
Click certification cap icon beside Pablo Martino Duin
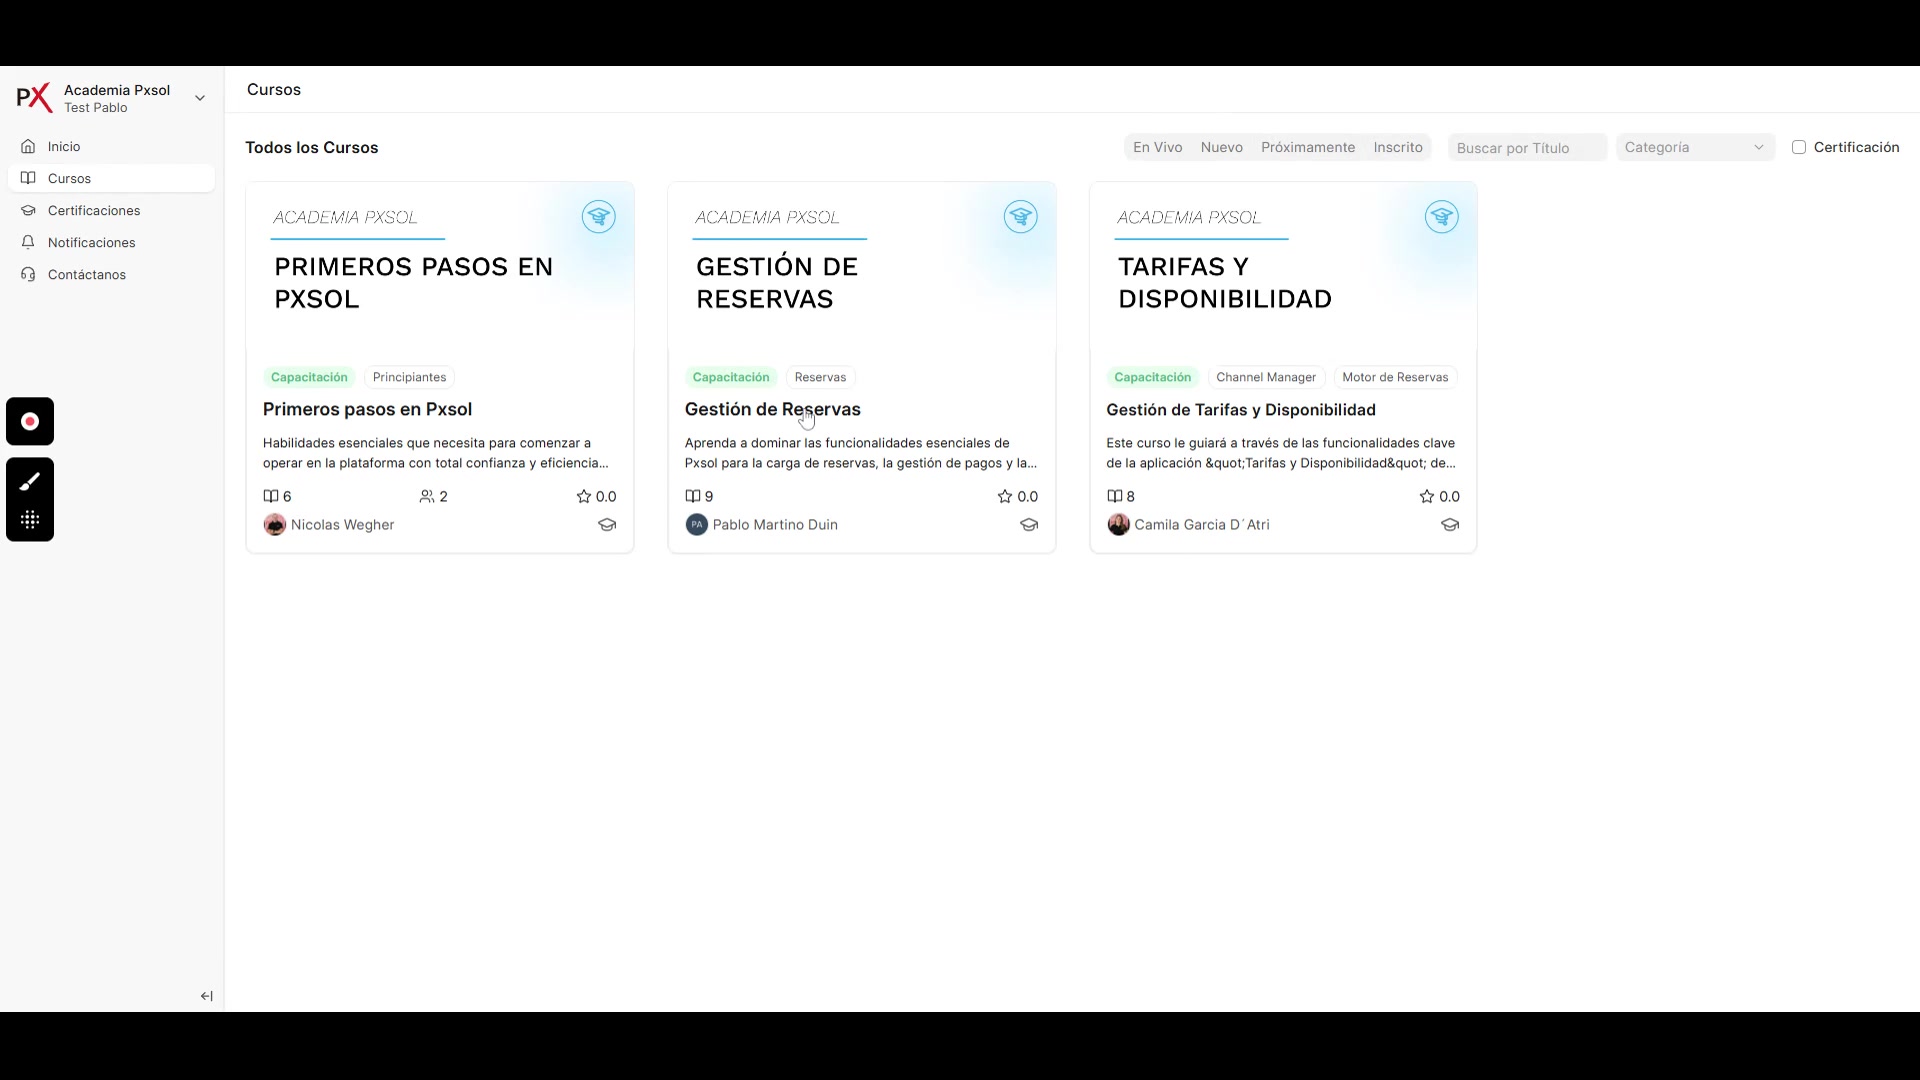[1029, 525]
